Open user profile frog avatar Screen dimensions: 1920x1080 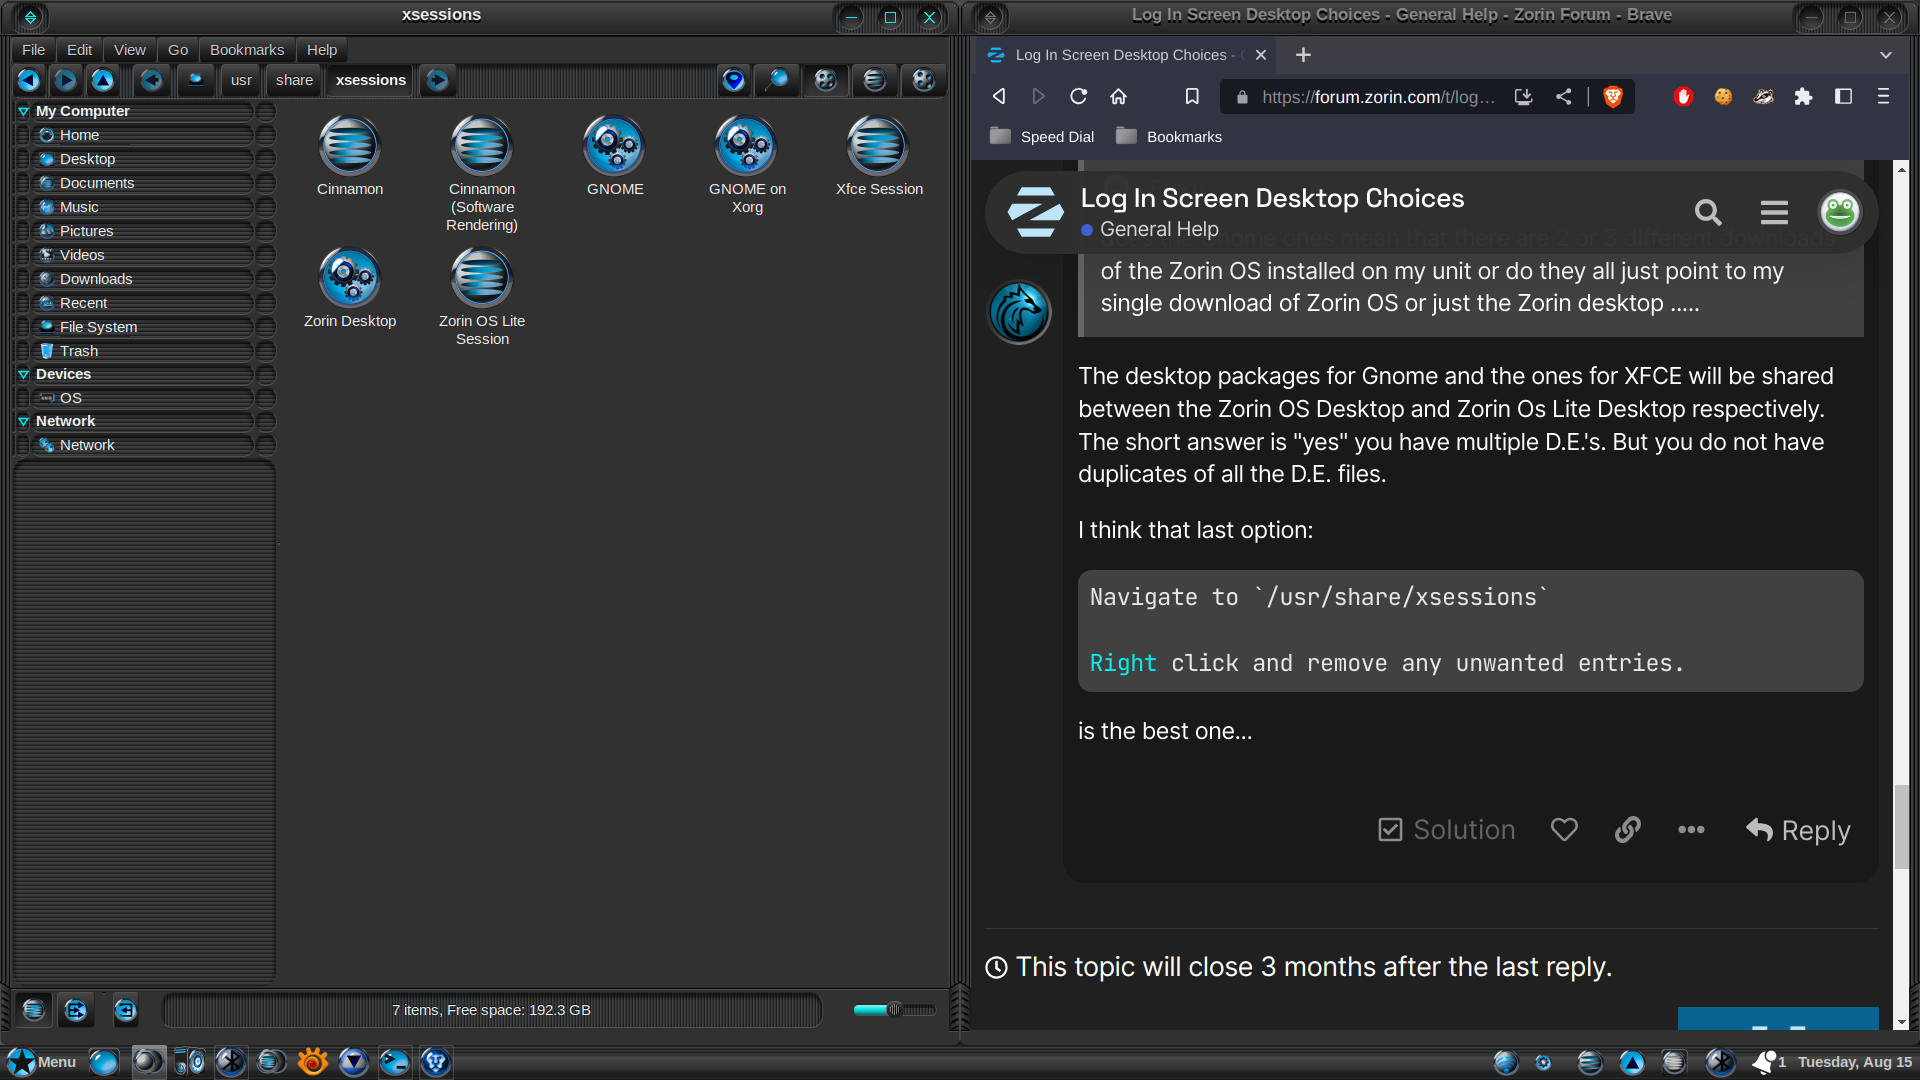1839,212
